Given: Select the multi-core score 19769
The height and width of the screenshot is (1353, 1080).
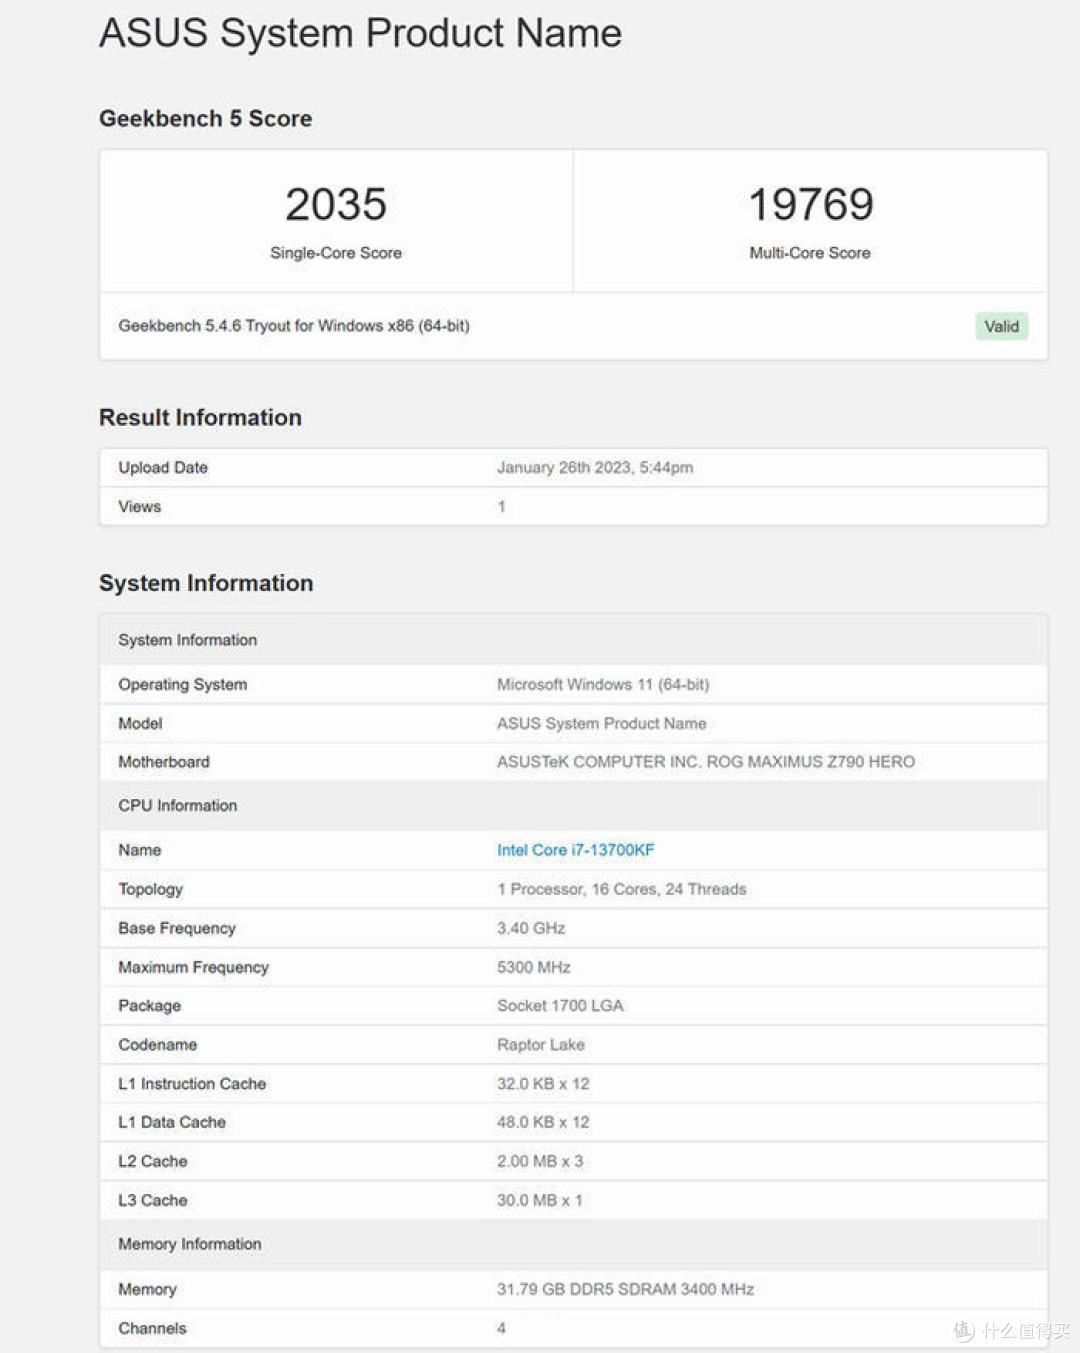Looking at the screenshot, I should (811, 204).
